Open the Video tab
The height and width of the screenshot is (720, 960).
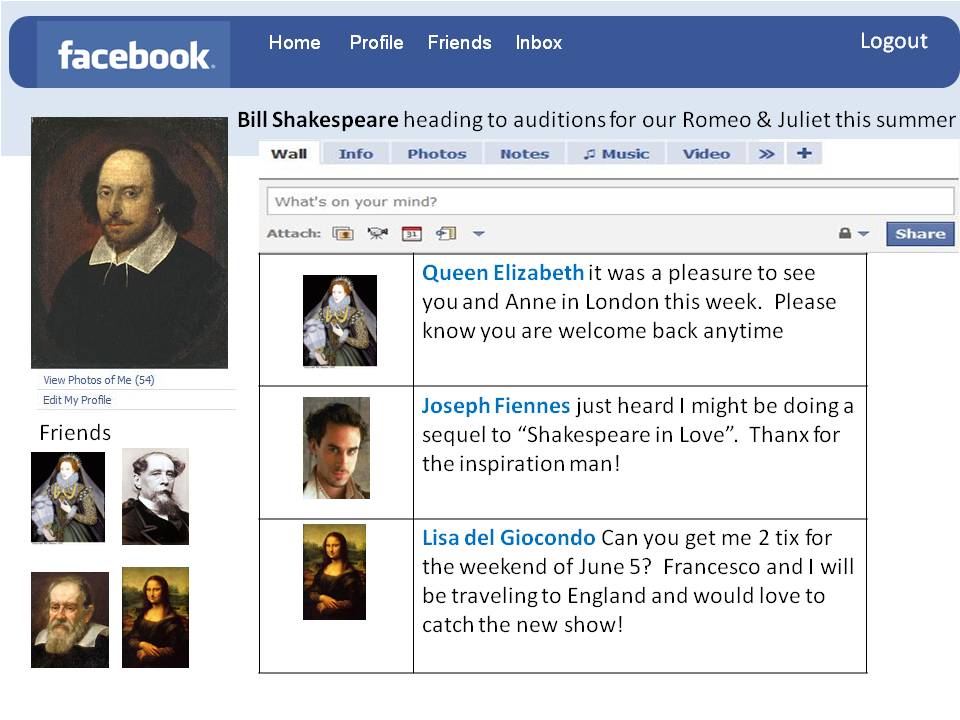click(707, 154)
